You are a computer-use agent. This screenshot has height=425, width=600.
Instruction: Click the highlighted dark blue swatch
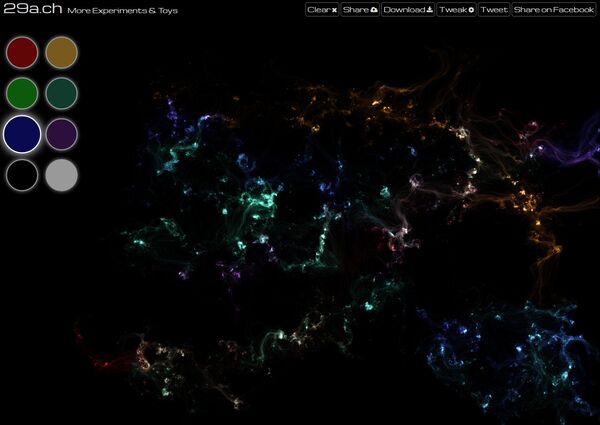point(21,134)
